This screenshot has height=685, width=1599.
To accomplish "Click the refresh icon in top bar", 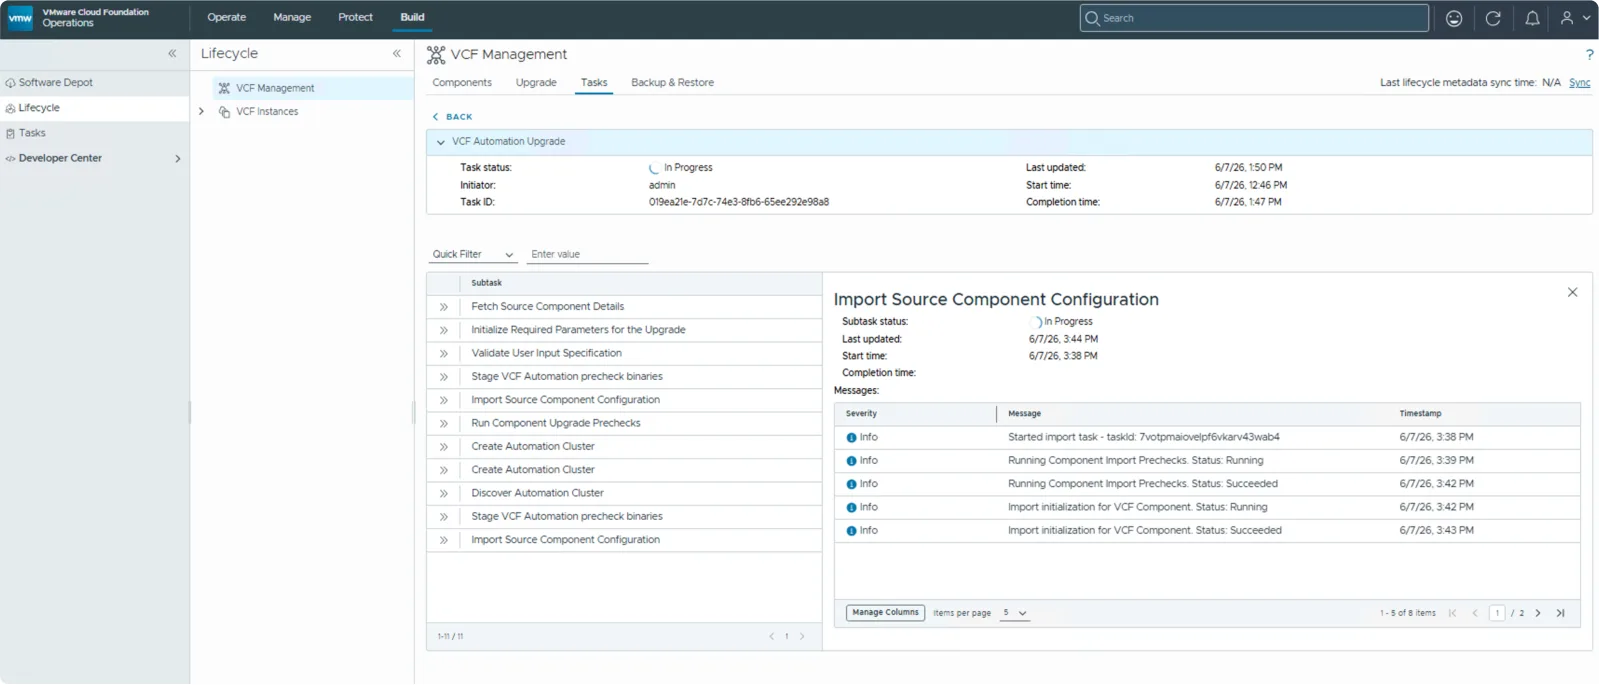I will tap(1493, 18).
